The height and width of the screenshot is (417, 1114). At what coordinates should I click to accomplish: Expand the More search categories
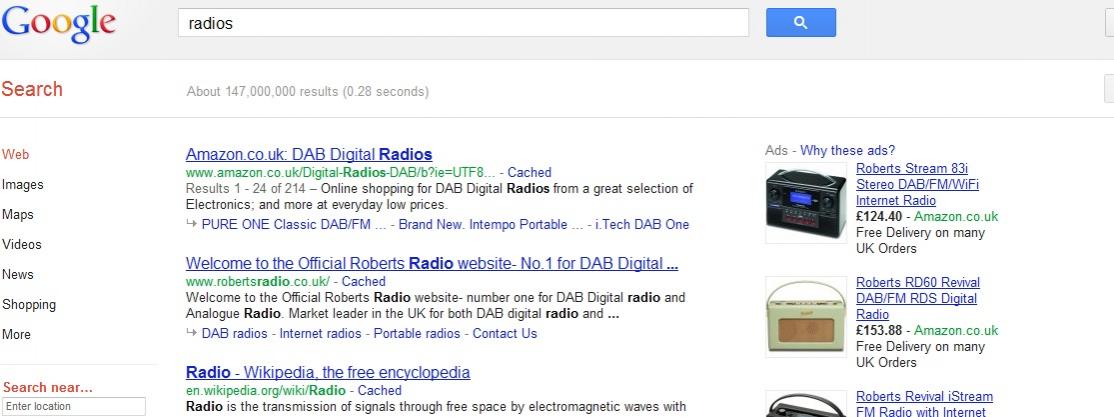coord(16,335)
